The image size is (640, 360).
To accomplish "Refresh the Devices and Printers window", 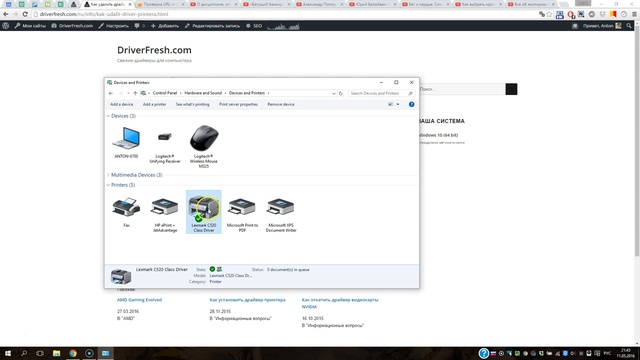I will point(340,93).
